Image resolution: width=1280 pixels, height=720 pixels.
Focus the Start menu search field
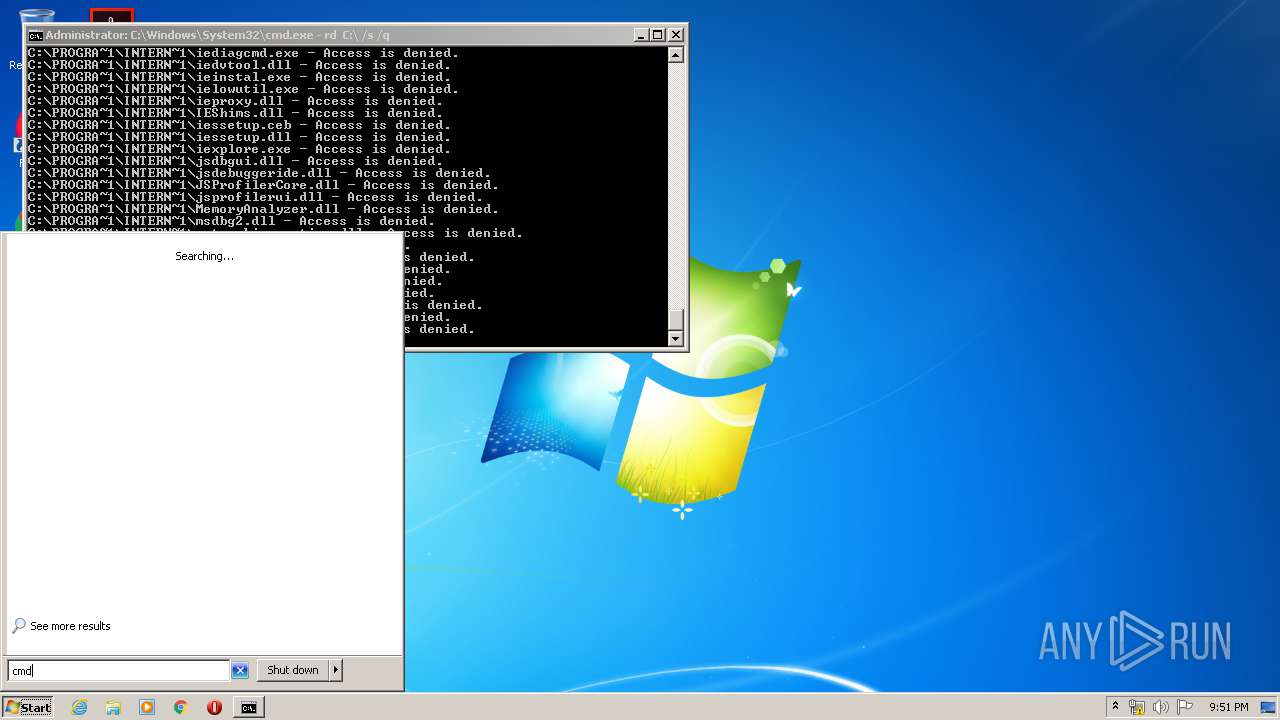pyautogui.click(x=119, y=670)
